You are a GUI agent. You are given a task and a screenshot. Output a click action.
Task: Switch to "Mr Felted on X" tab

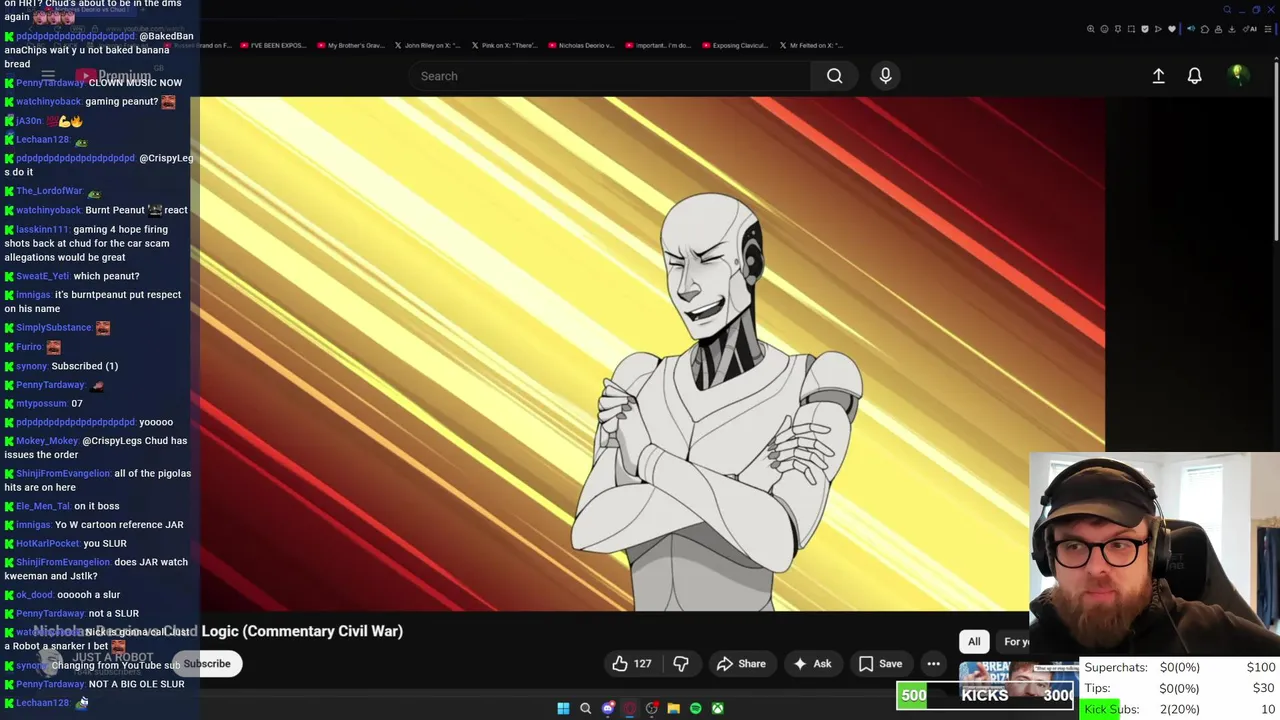pyautogui.click(x=811, y=45)
